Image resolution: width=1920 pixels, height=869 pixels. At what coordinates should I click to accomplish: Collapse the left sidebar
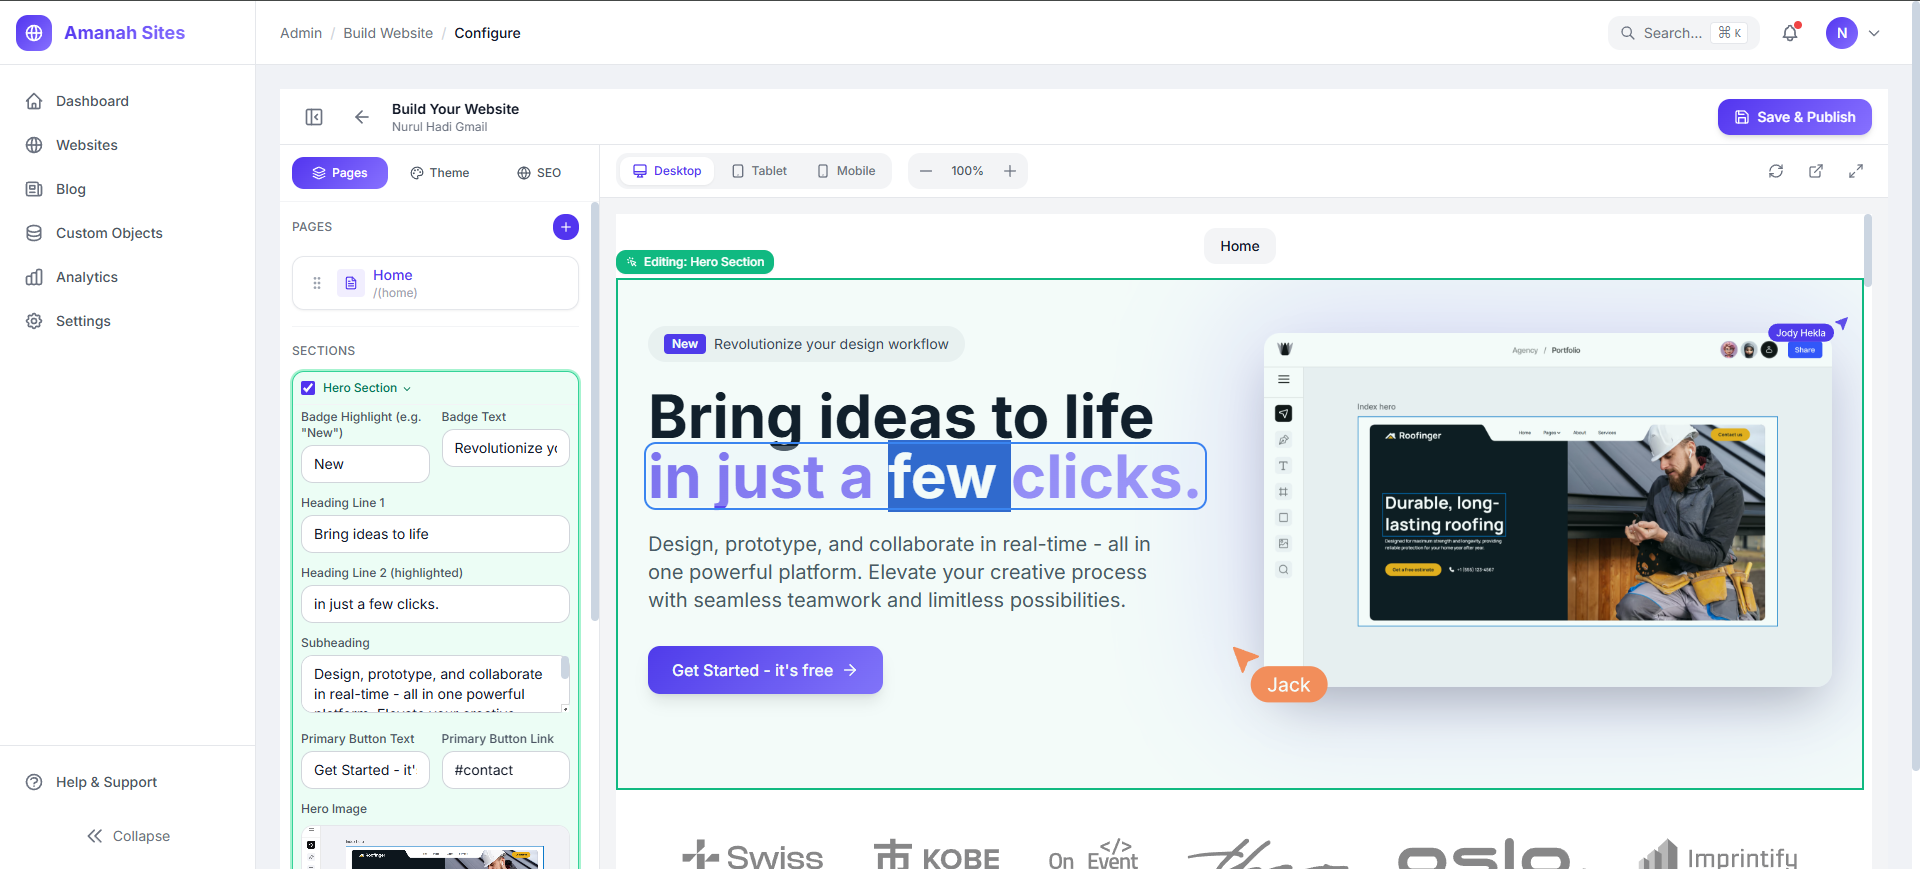[x=128, y=836]
